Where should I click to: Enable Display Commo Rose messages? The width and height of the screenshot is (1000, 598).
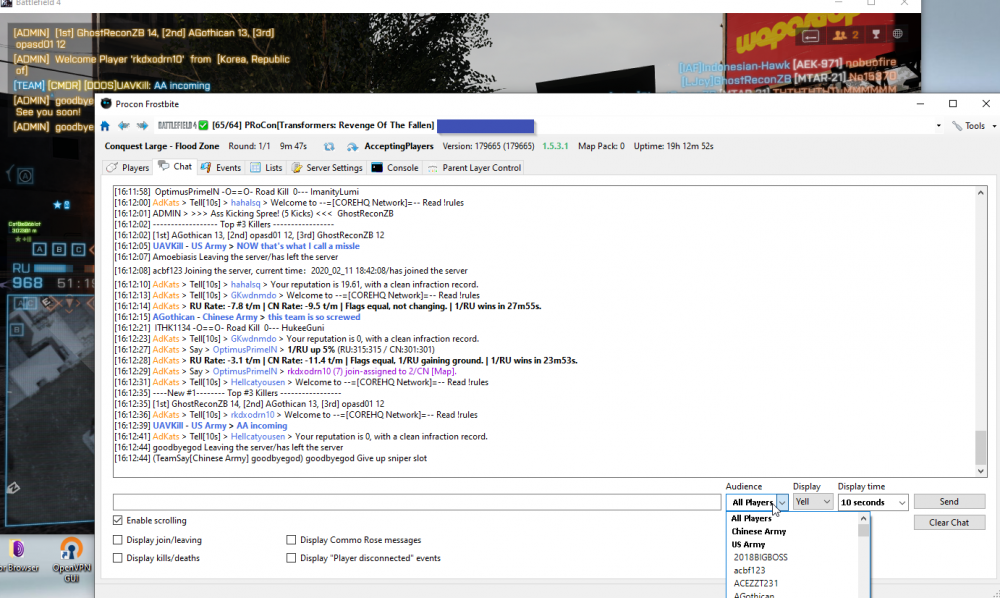291,539
